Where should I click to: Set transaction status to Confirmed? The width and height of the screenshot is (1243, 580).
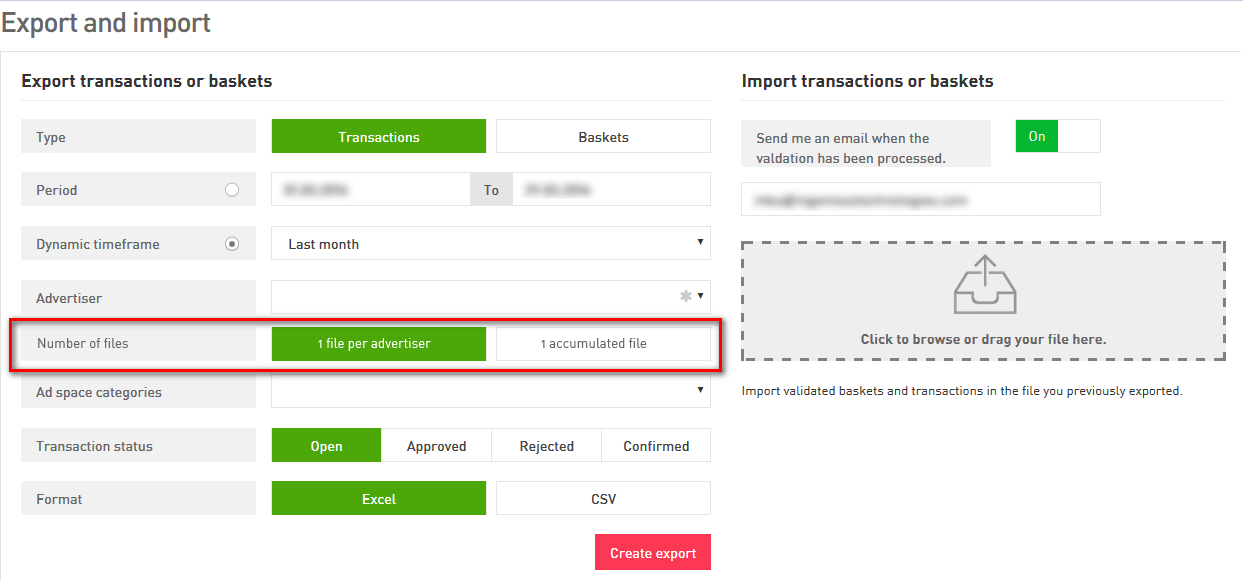click(656, 446)
